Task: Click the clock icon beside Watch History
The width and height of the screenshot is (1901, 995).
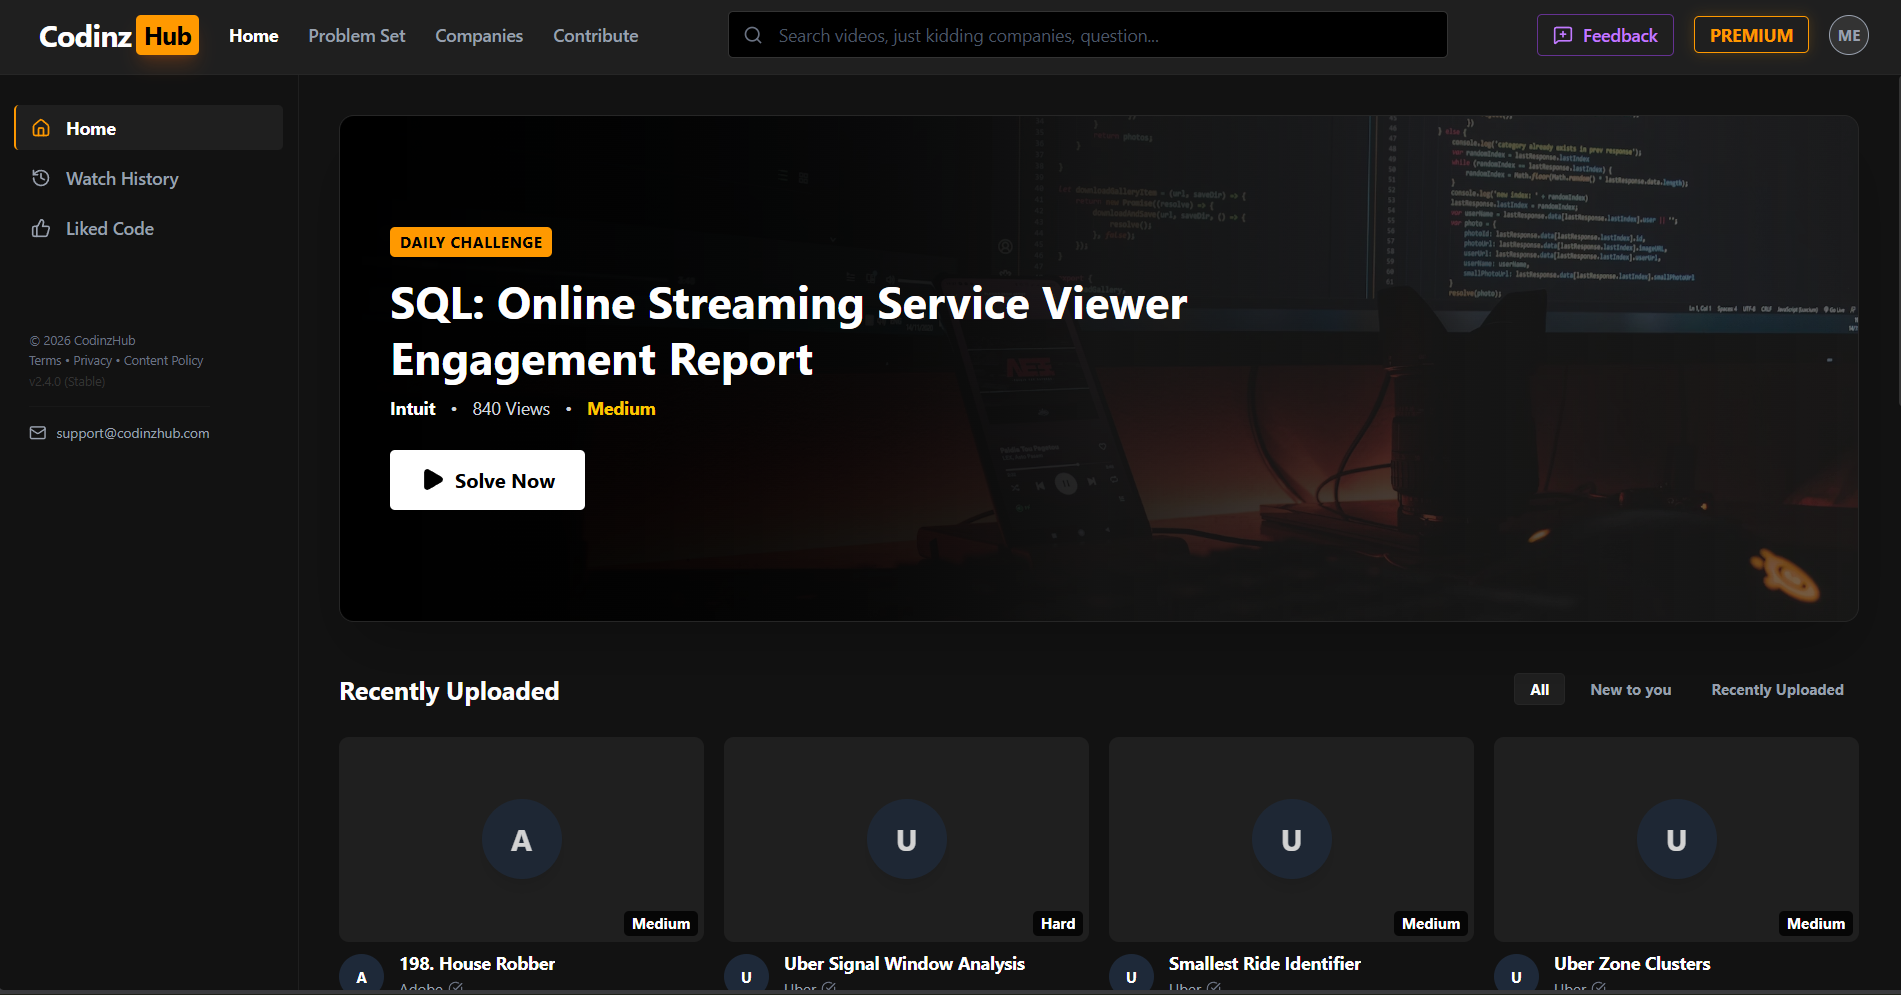Action: (41, 177)
